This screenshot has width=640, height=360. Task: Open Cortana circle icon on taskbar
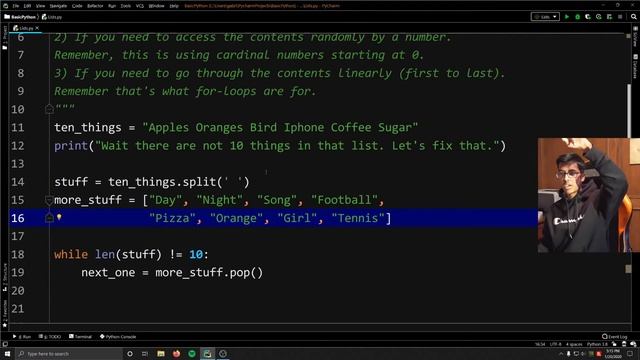(x=130, y=354)
